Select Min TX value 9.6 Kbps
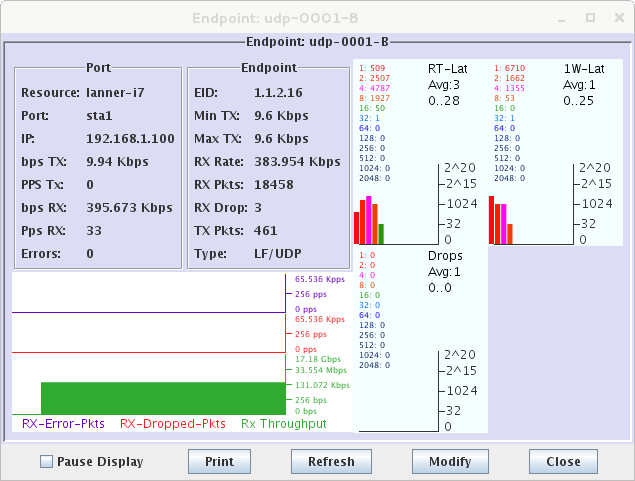 click(x=281, y=116)
